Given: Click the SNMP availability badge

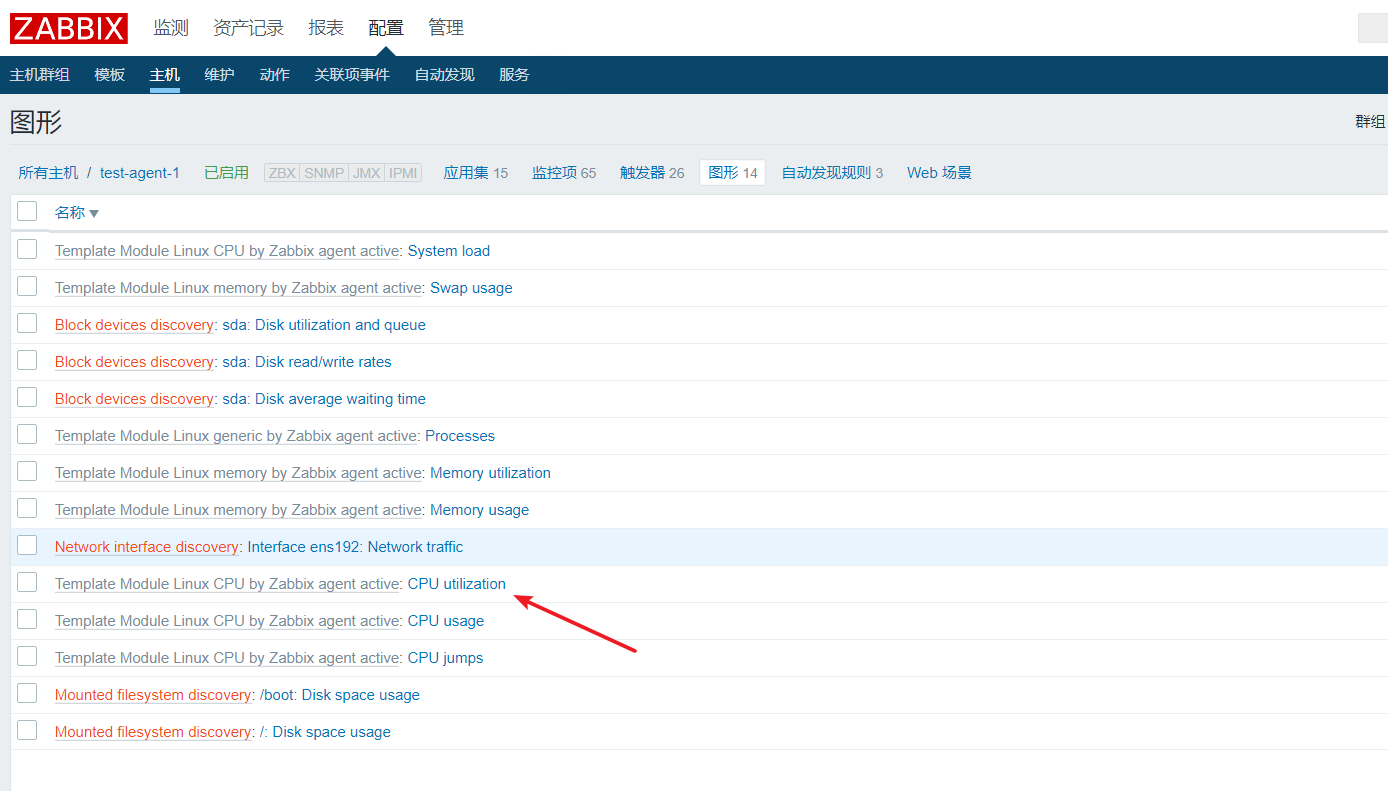Looking at the screenshot, I should [324, 173].
